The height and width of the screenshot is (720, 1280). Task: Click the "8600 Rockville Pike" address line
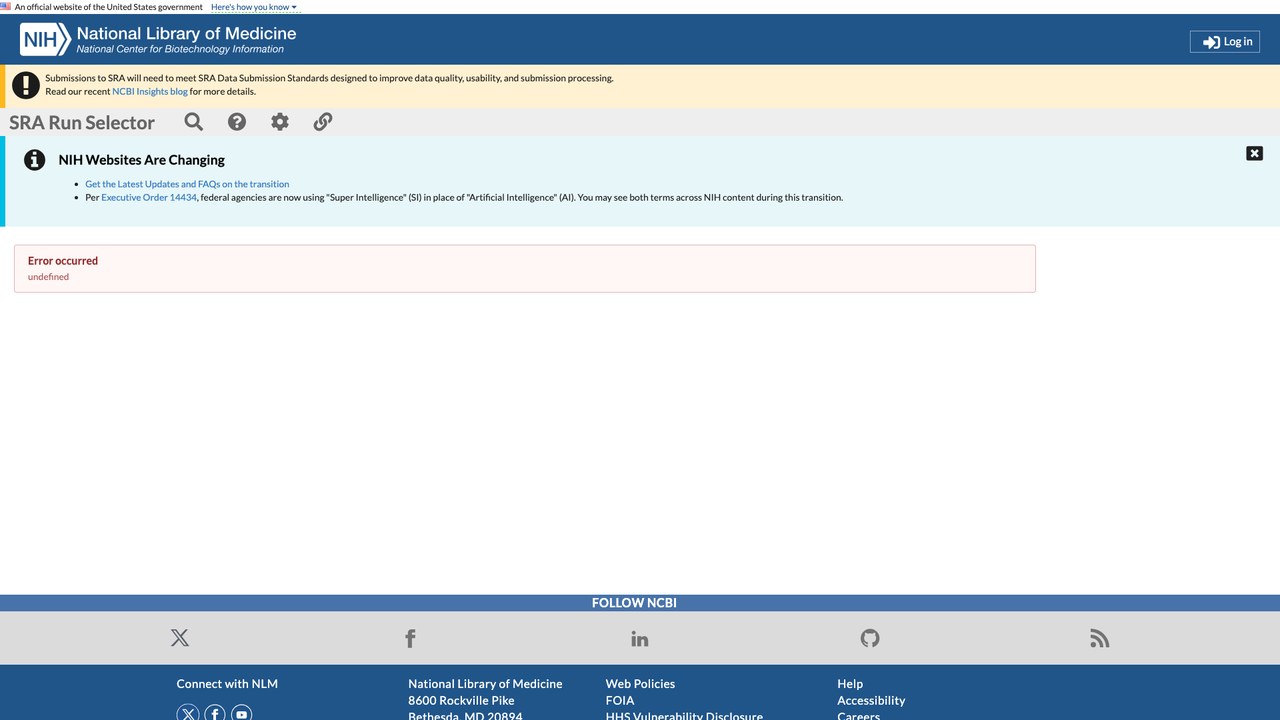point(461,701)
